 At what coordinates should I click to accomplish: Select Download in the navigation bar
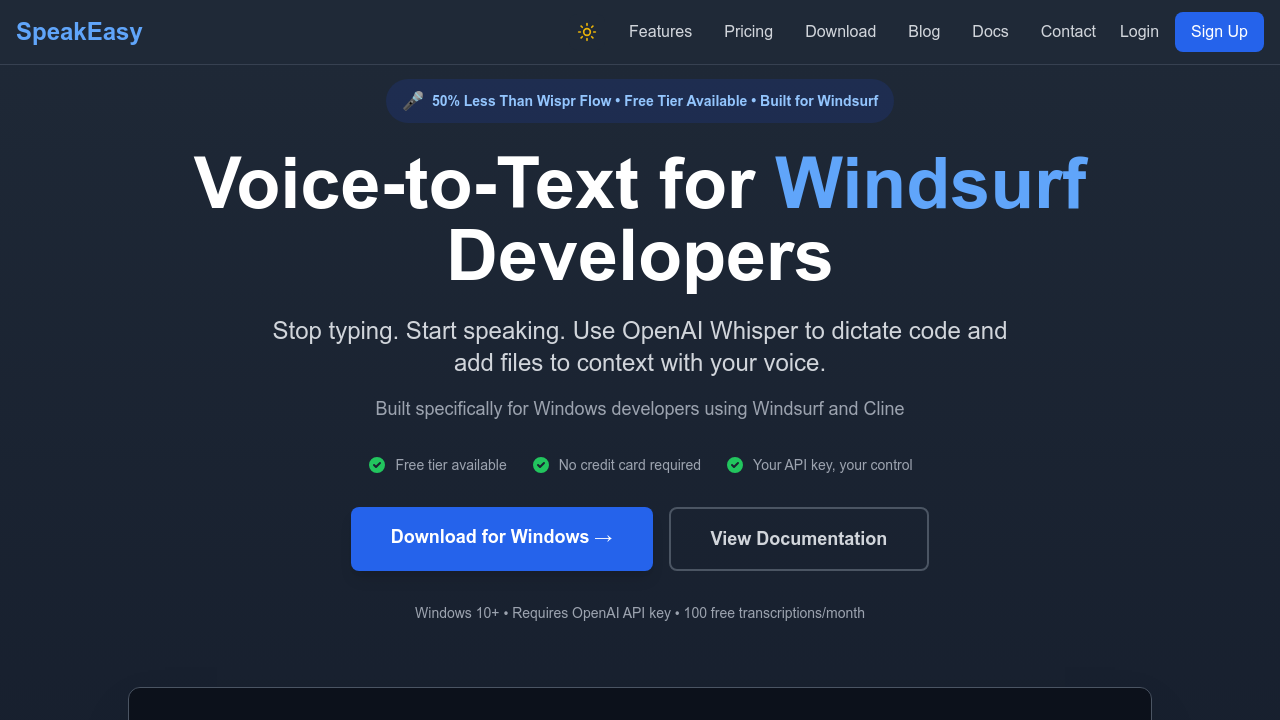click(840, 32)
